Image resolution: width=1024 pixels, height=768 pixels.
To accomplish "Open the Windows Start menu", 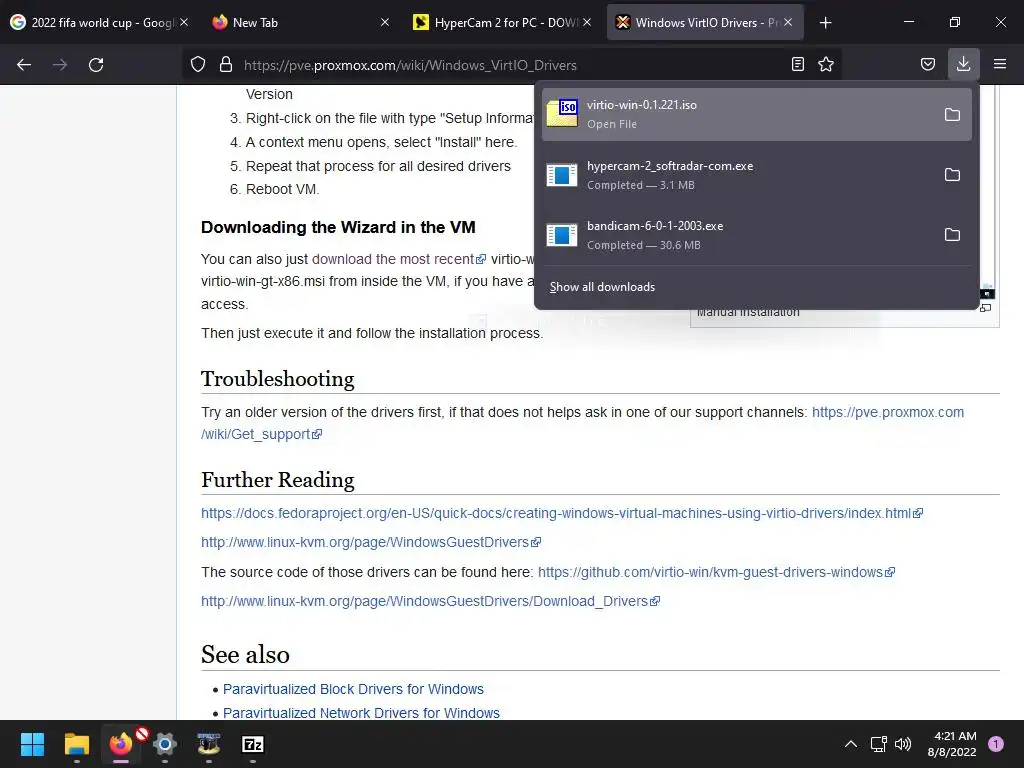I will (x=33, y=744).
